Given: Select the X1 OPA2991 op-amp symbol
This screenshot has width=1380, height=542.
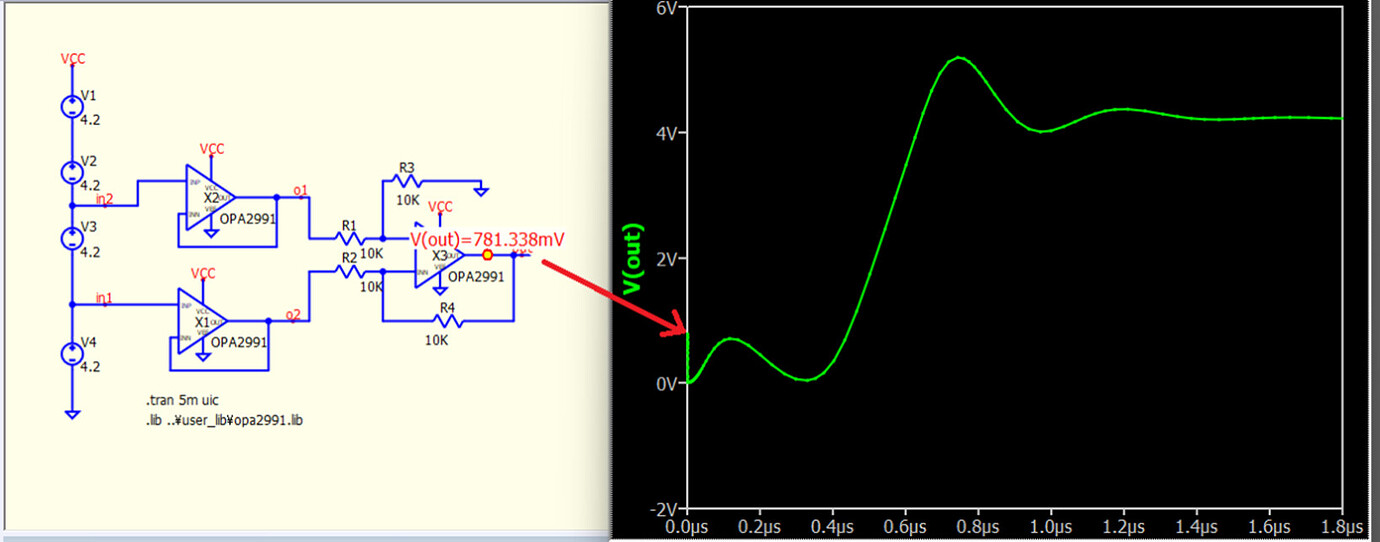Looking at the screenshot, I should [x=202, y=321].
